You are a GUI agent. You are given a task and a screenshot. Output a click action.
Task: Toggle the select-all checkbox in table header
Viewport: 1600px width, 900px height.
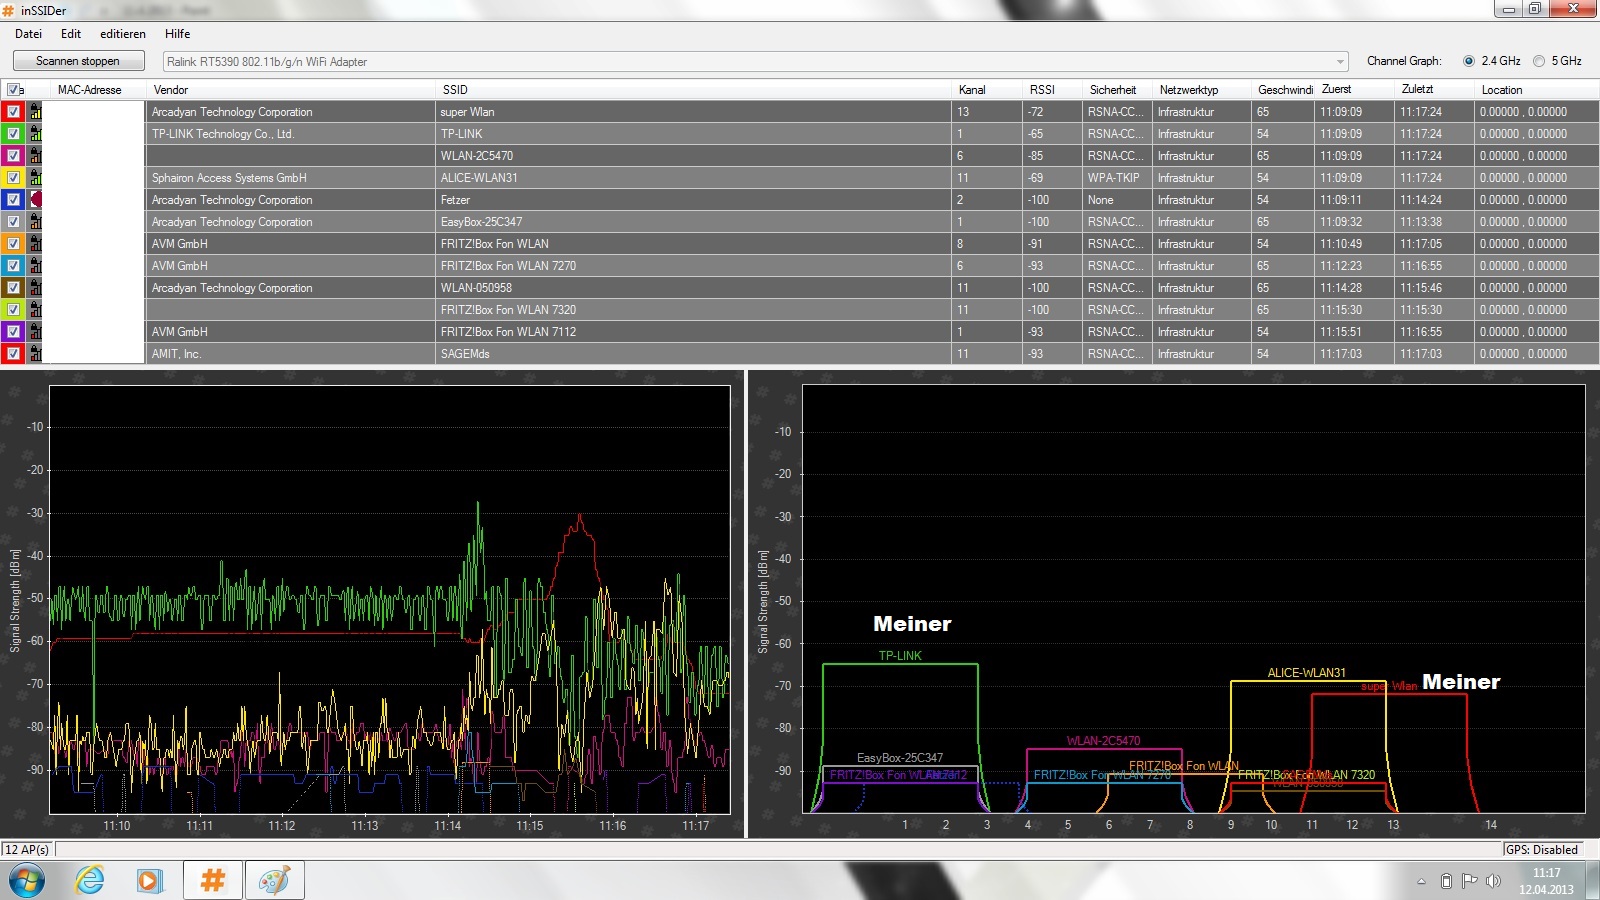tap(13, 90)
